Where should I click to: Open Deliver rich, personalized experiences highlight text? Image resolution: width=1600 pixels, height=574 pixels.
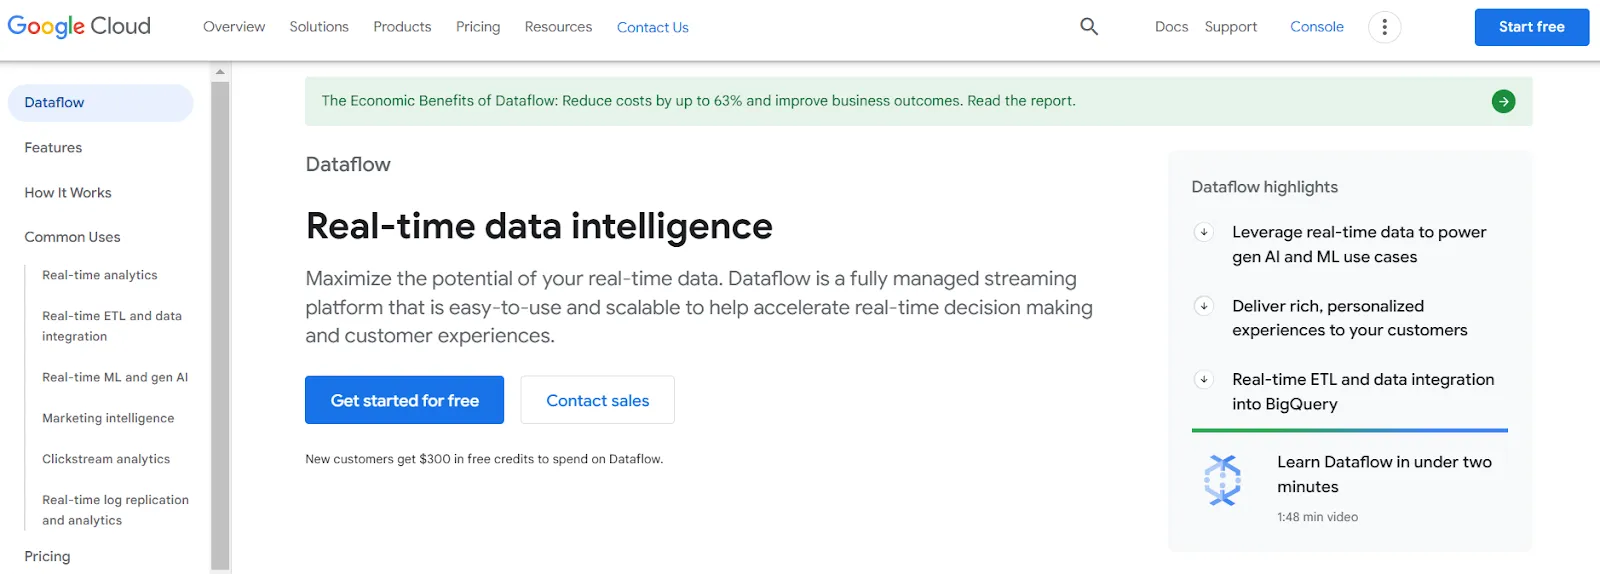click(1350, 318)
